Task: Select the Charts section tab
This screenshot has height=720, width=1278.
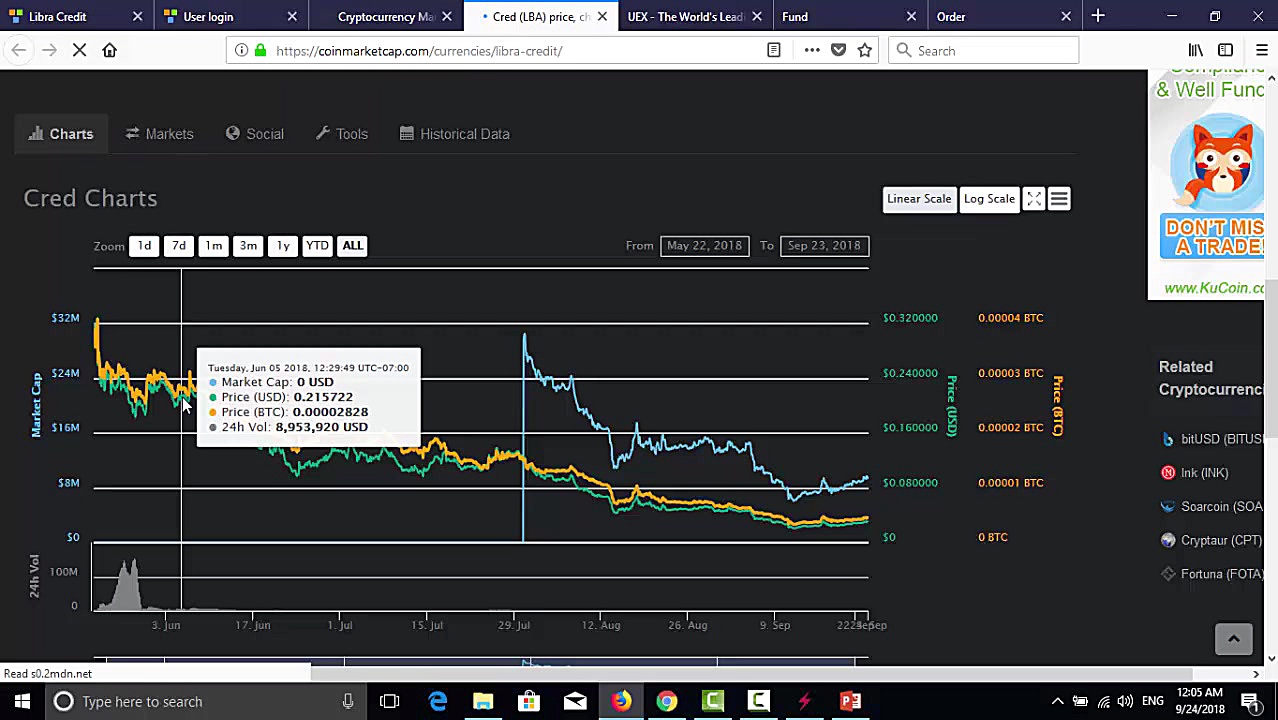Action: click(x=61, y=134)
